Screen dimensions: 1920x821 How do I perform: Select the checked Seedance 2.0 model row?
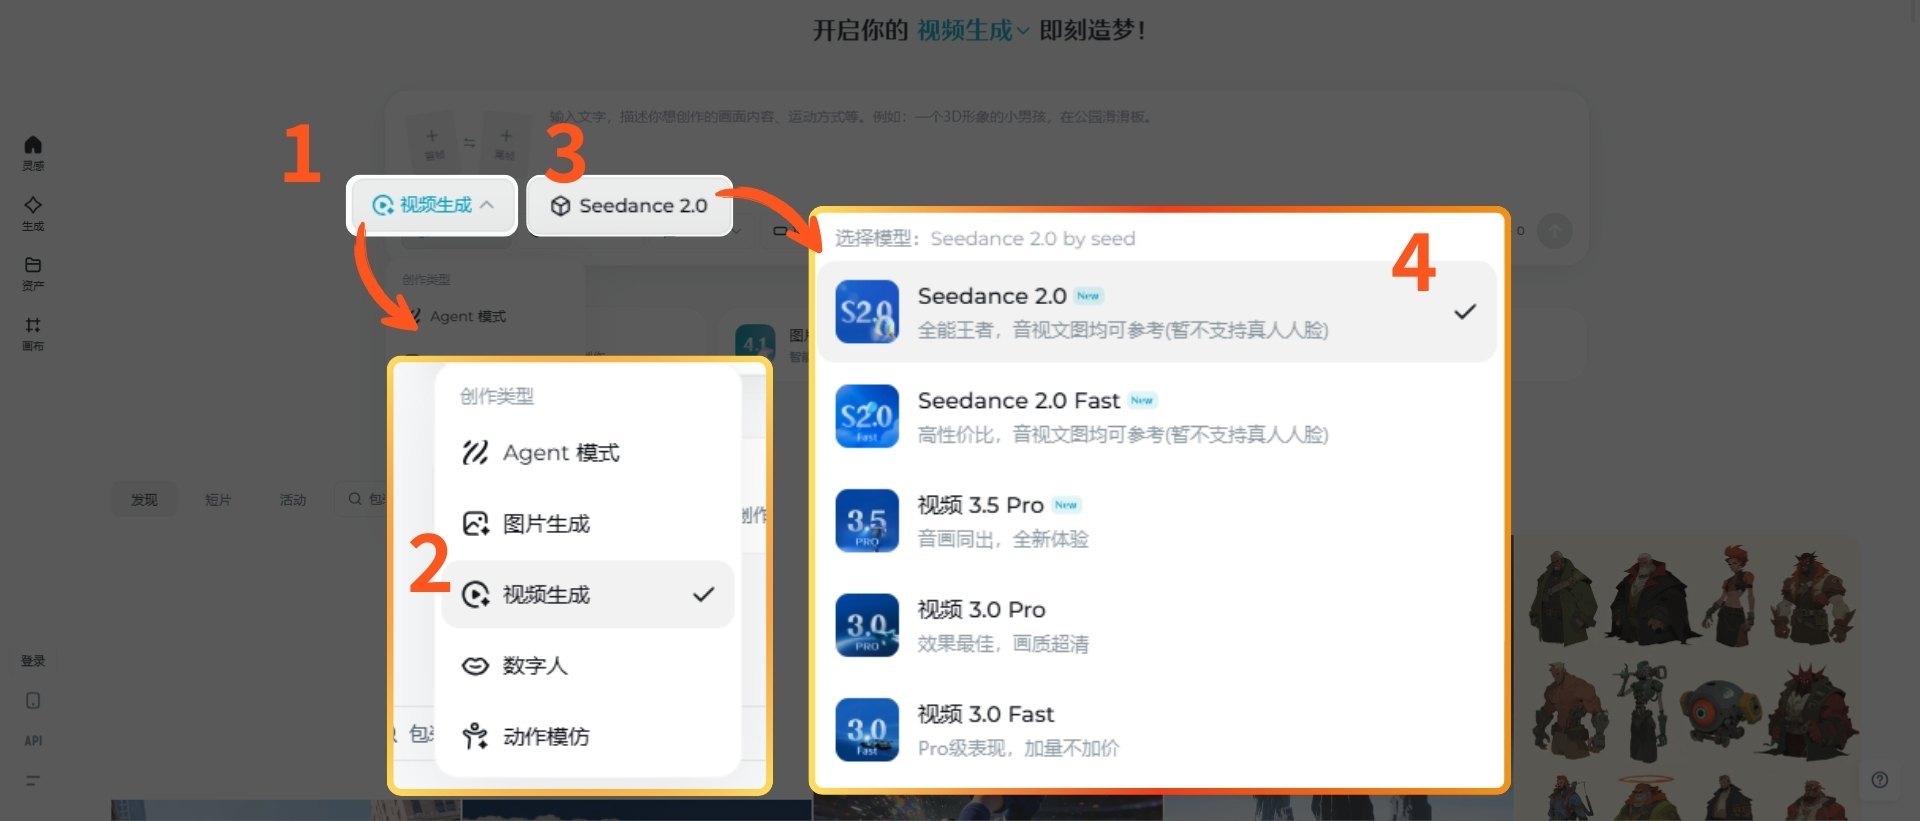coord(1158,312)
